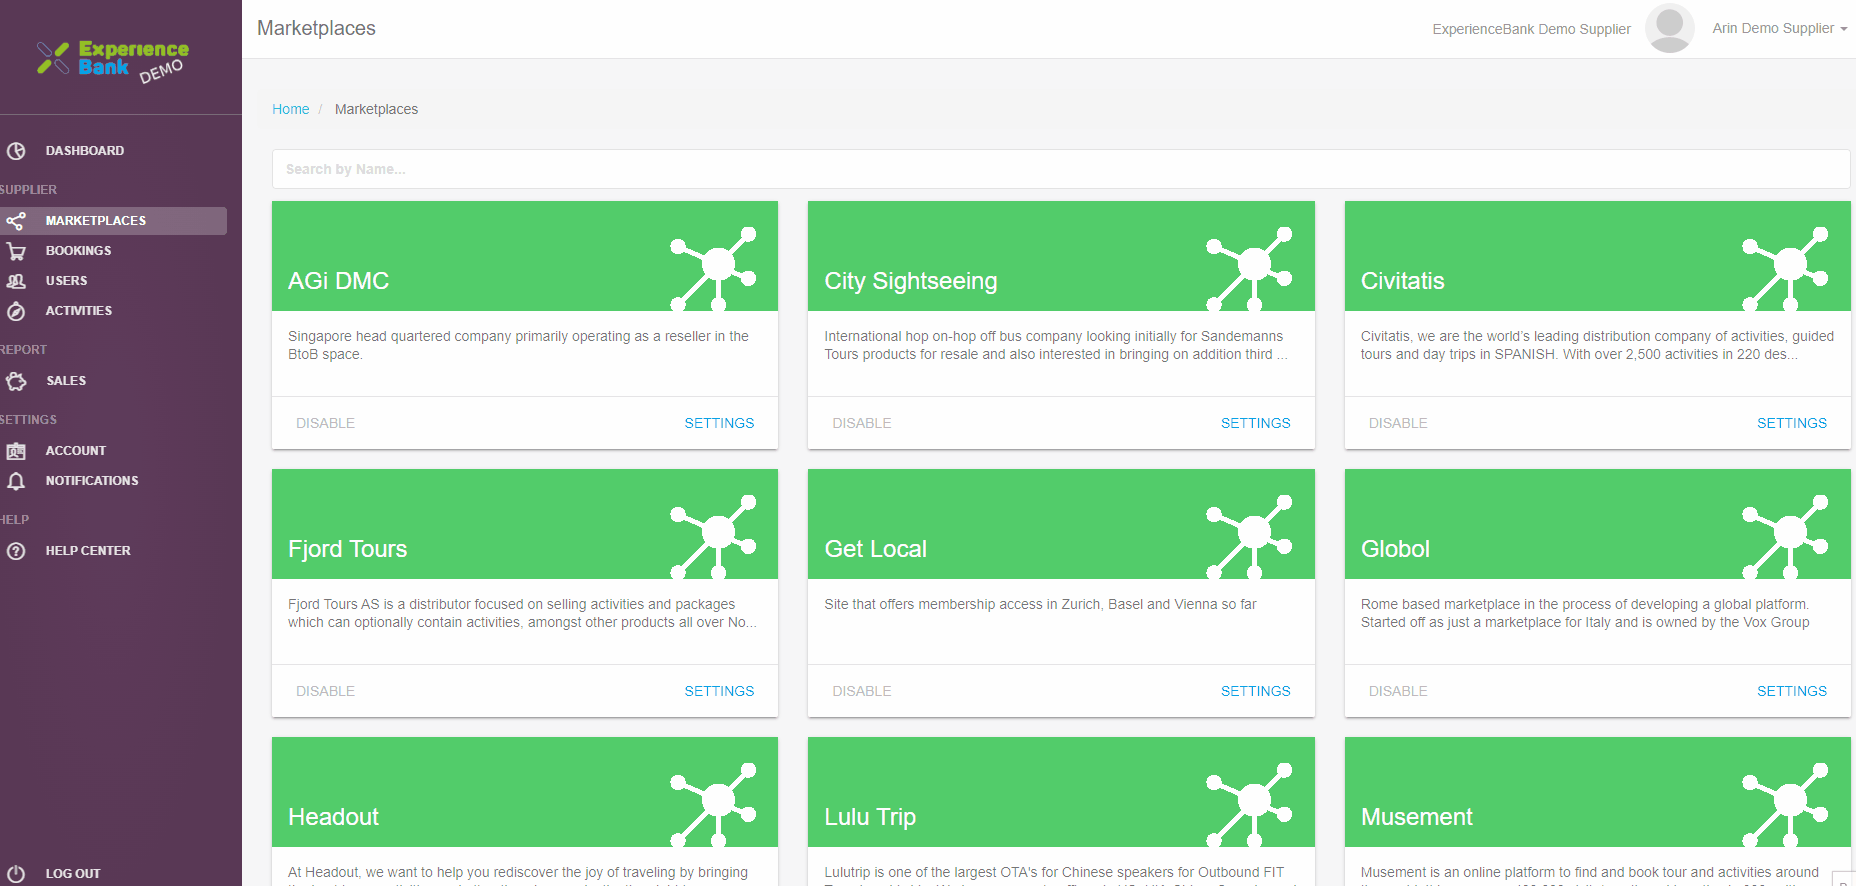Click the Users people icon
Image resolution: width=1856 pixels, height=886 pixels.
[x=16, y=281]
